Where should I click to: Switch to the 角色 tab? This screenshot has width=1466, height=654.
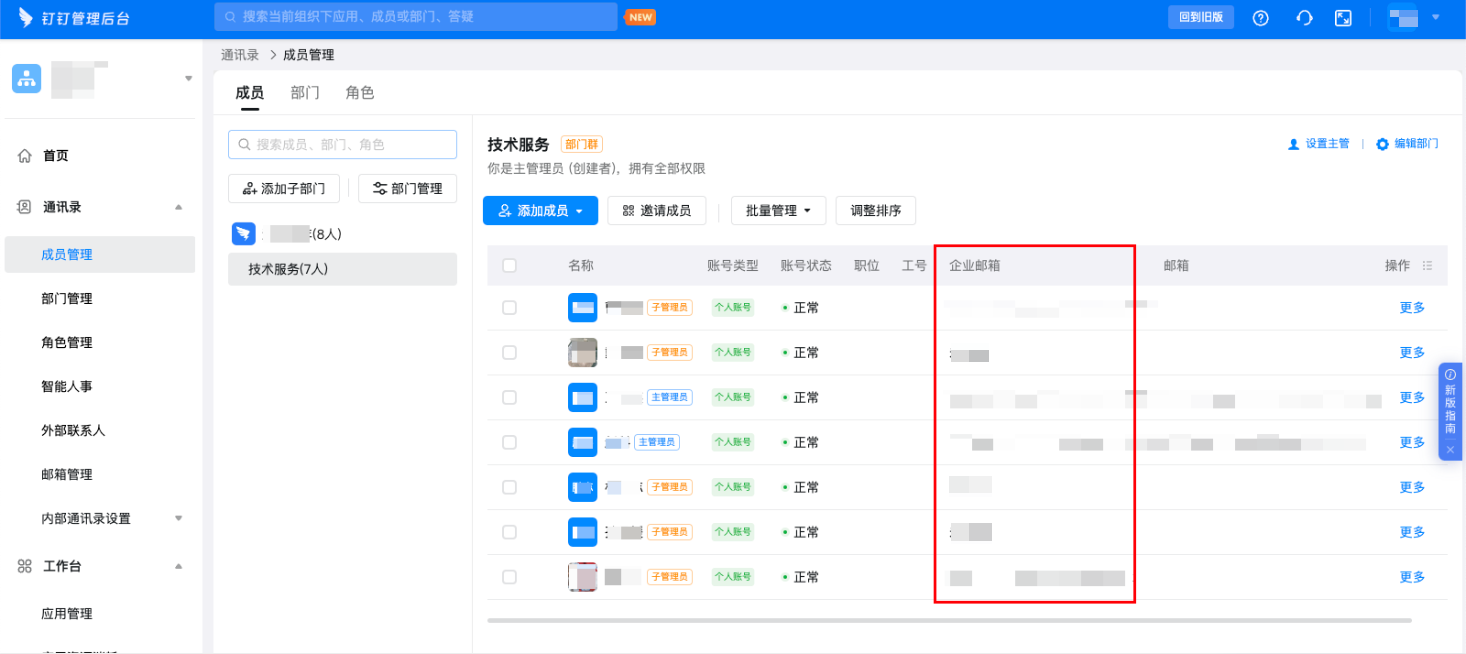pos(360,93)
